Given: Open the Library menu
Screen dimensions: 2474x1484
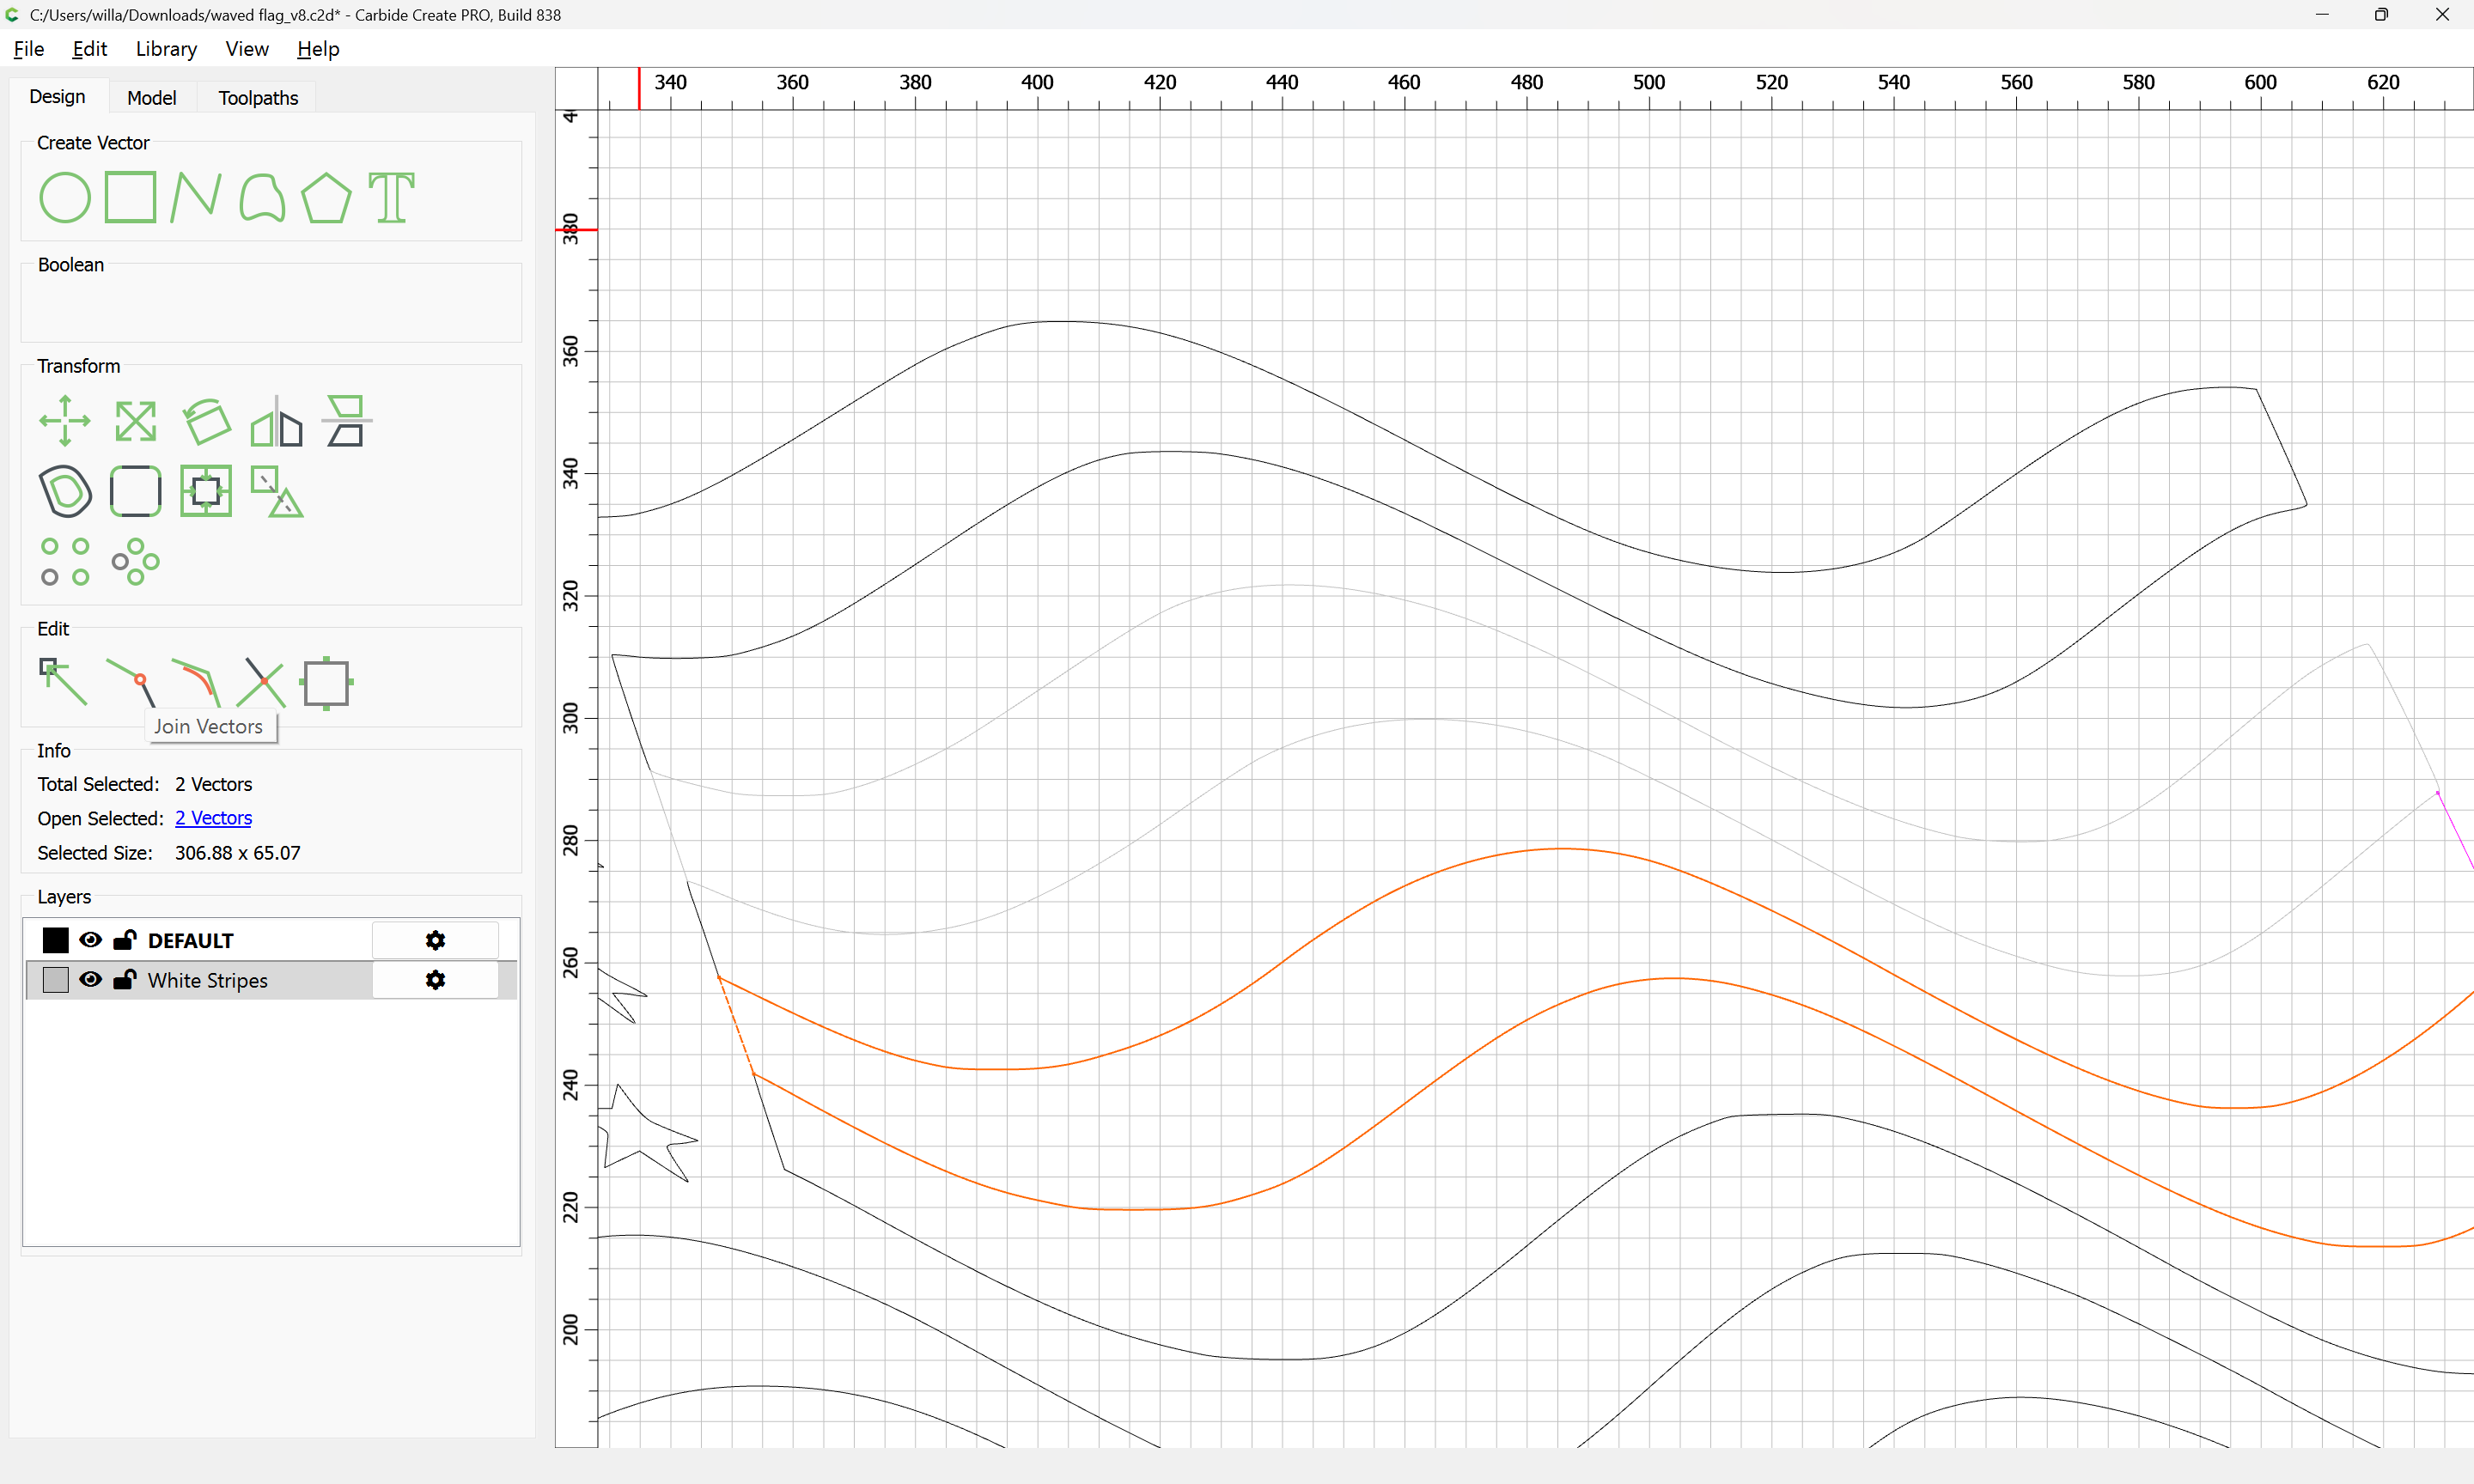Looking at the screenshot, I should click(x=166, y=49).
